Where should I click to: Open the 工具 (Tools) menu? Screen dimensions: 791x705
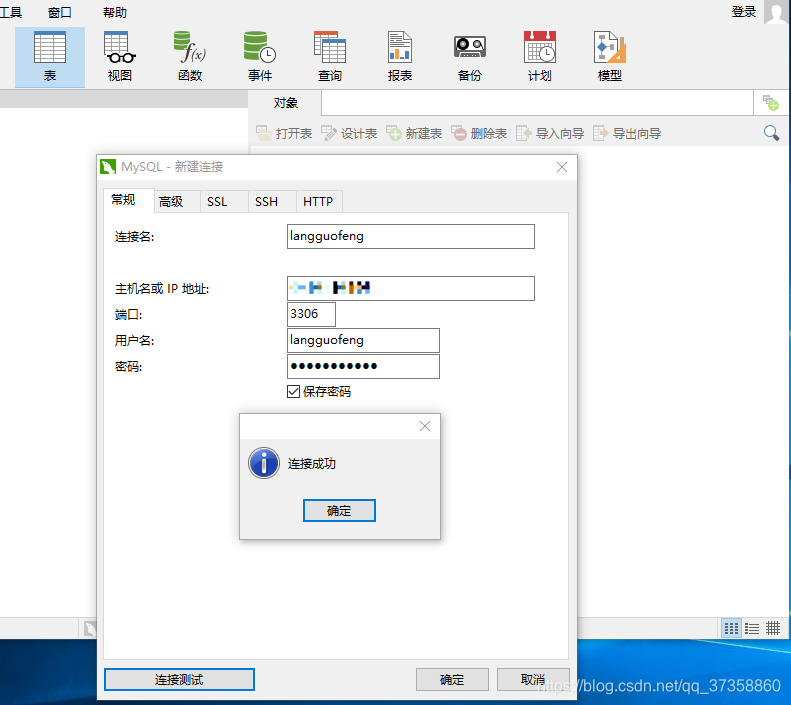click(x=11, y=12)
